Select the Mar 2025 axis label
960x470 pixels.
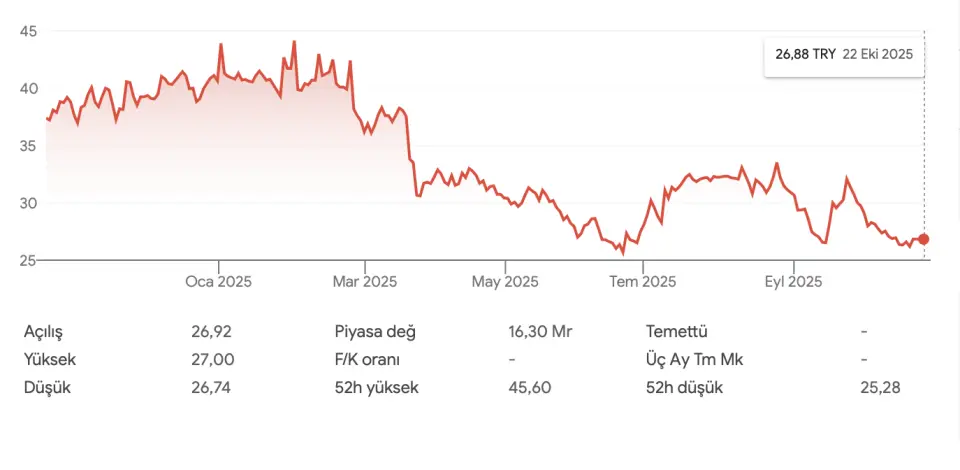pyautogui.click(x=365, y=282)
